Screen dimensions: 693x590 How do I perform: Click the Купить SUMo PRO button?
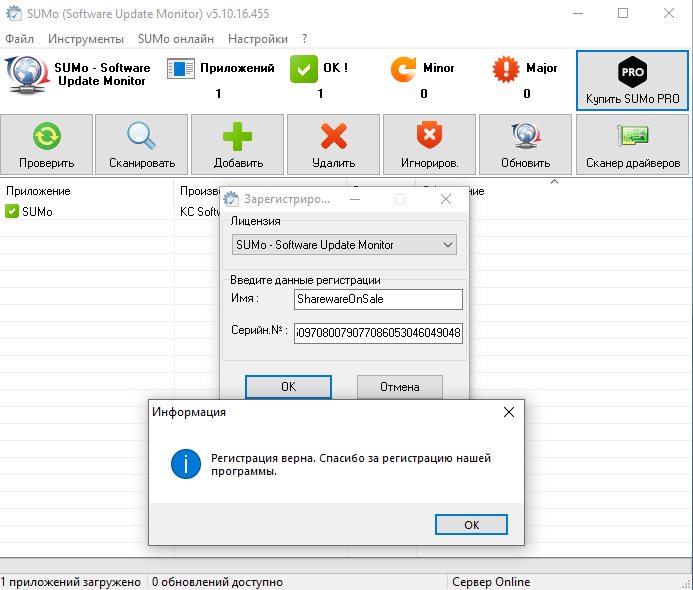pyautogui.click(x=632, y=80)
